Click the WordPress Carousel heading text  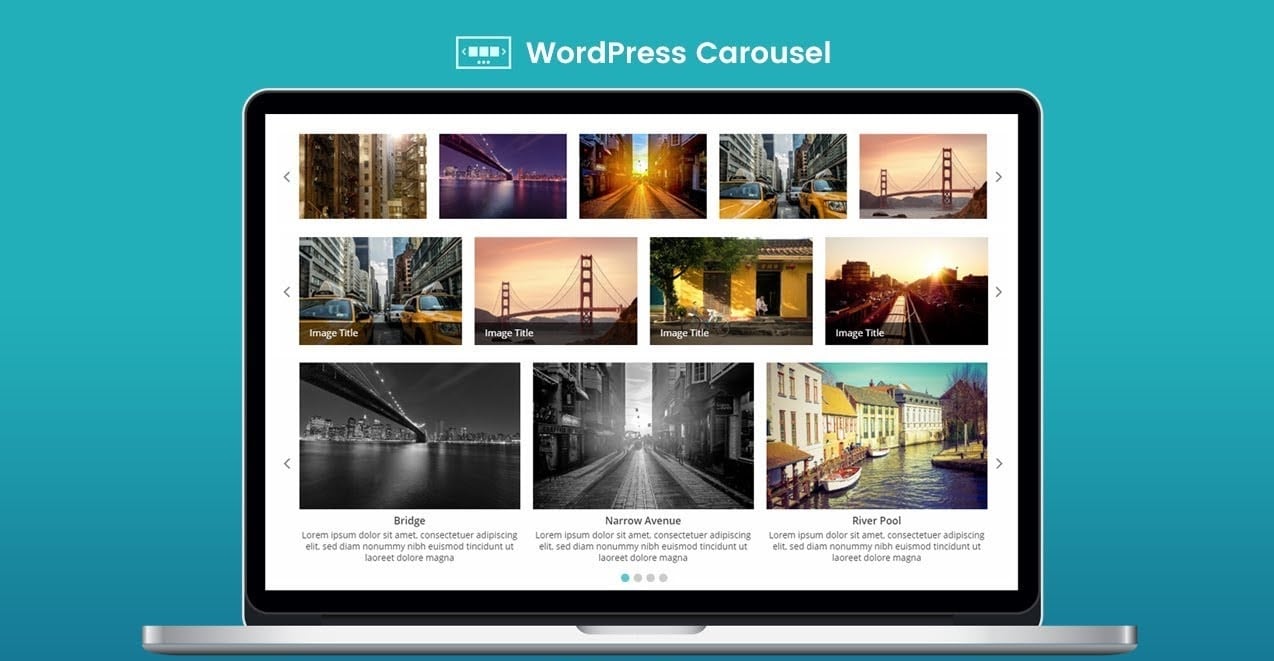pyautogui.click(x=678, y=53)
